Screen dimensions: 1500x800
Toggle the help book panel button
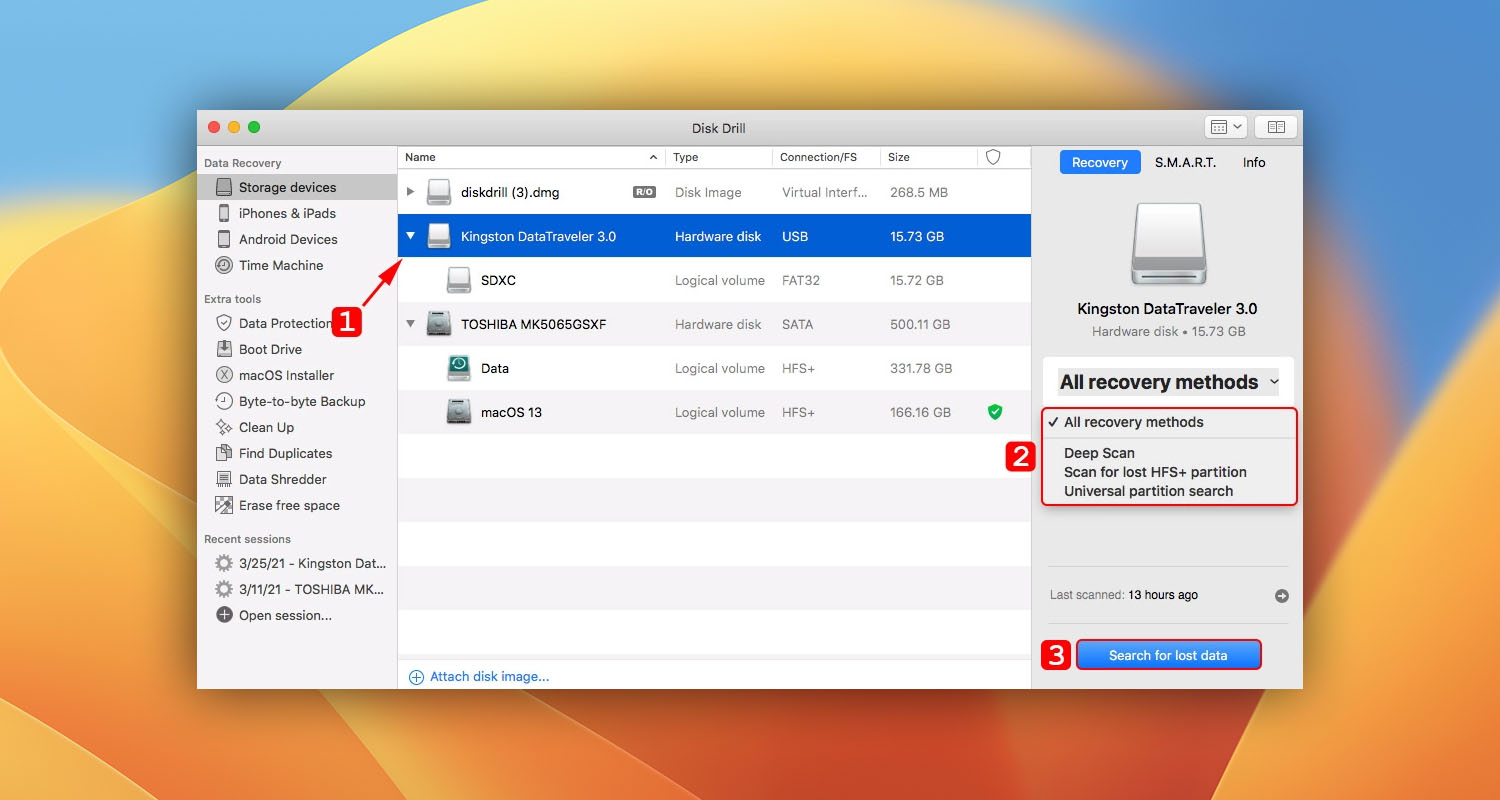click(x=1275, y=127)
